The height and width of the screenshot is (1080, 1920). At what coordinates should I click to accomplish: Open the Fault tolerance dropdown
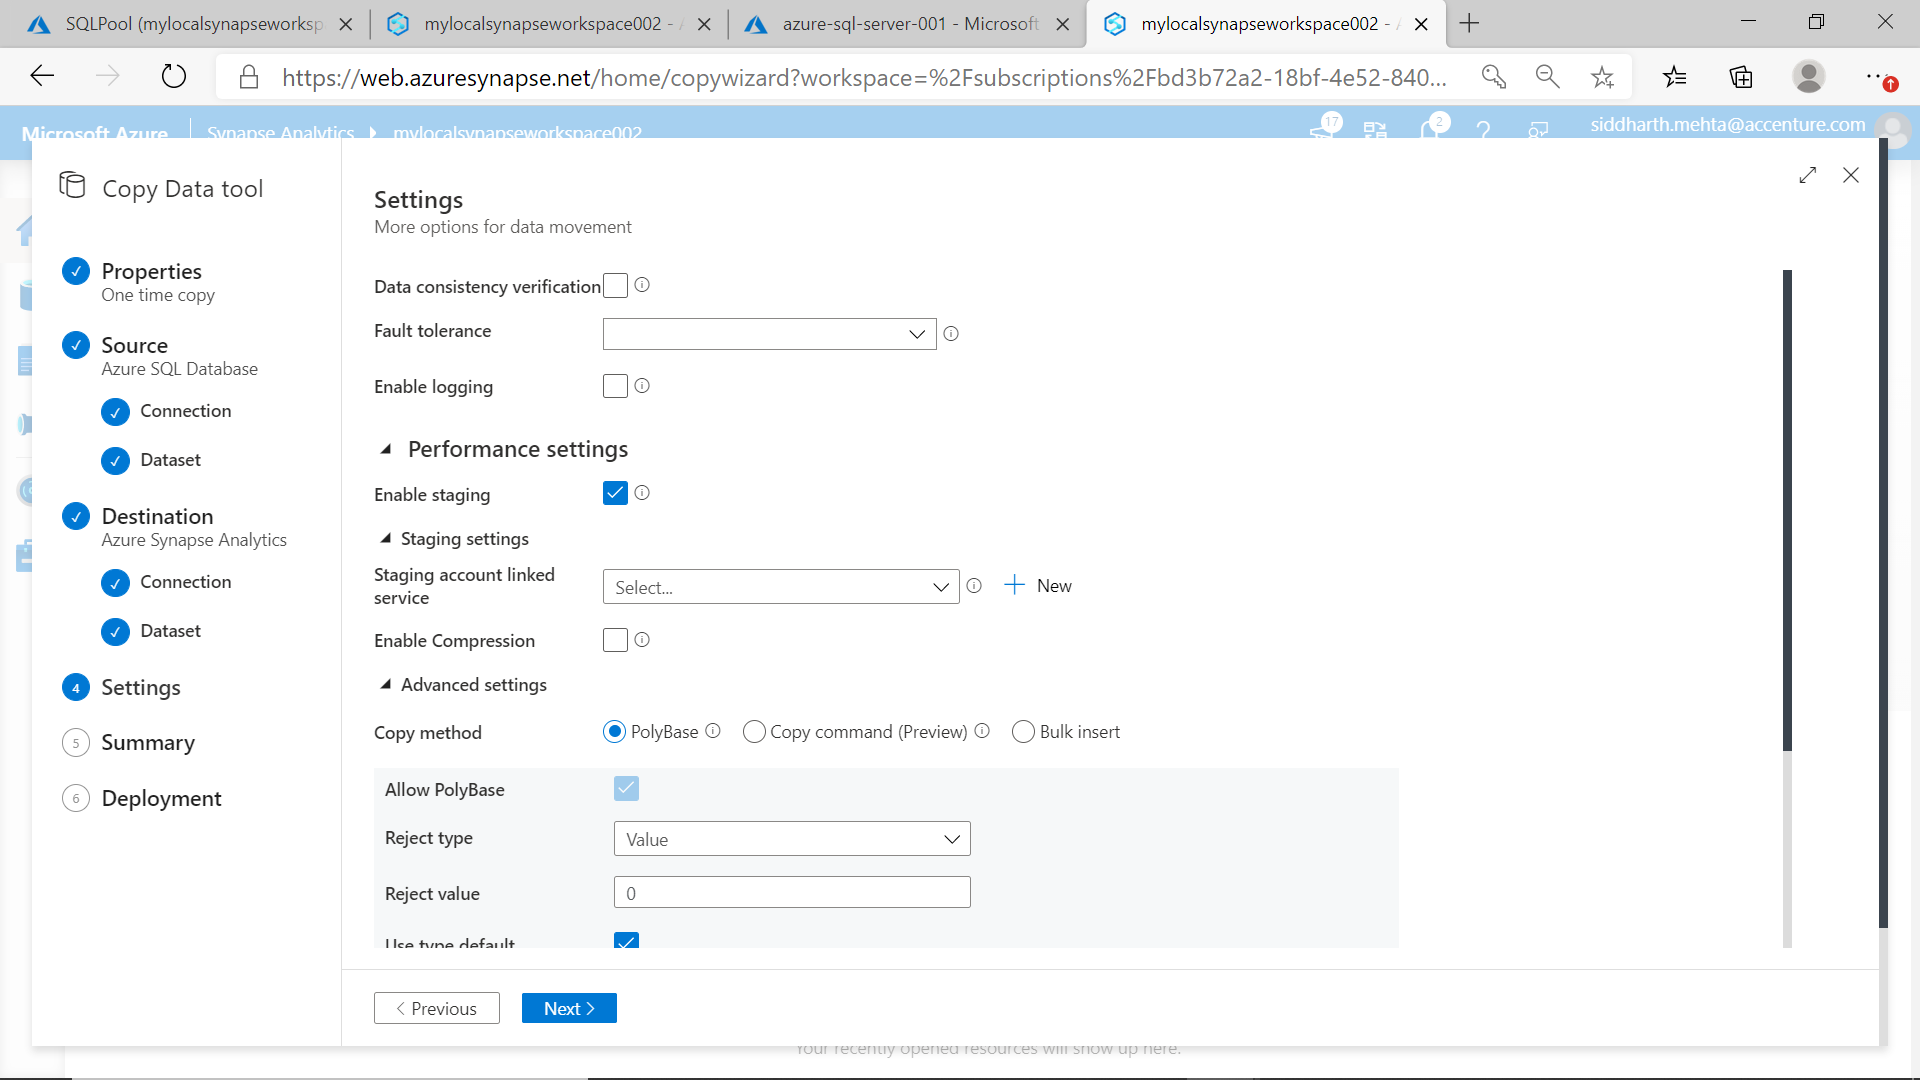tap(769, 334)
